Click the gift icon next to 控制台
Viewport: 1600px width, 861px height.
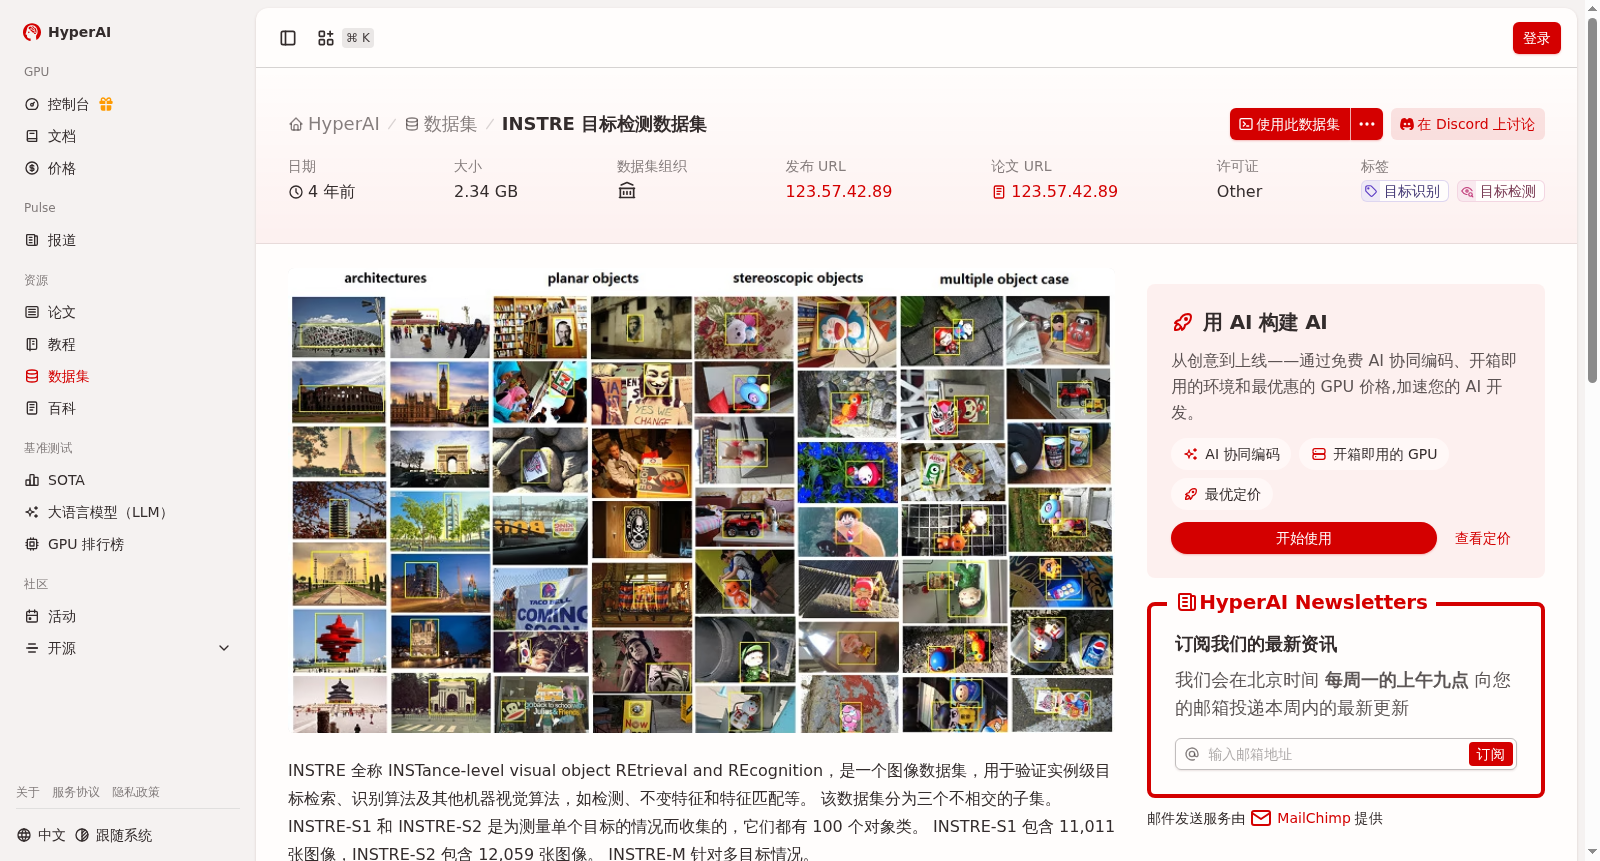106,104
